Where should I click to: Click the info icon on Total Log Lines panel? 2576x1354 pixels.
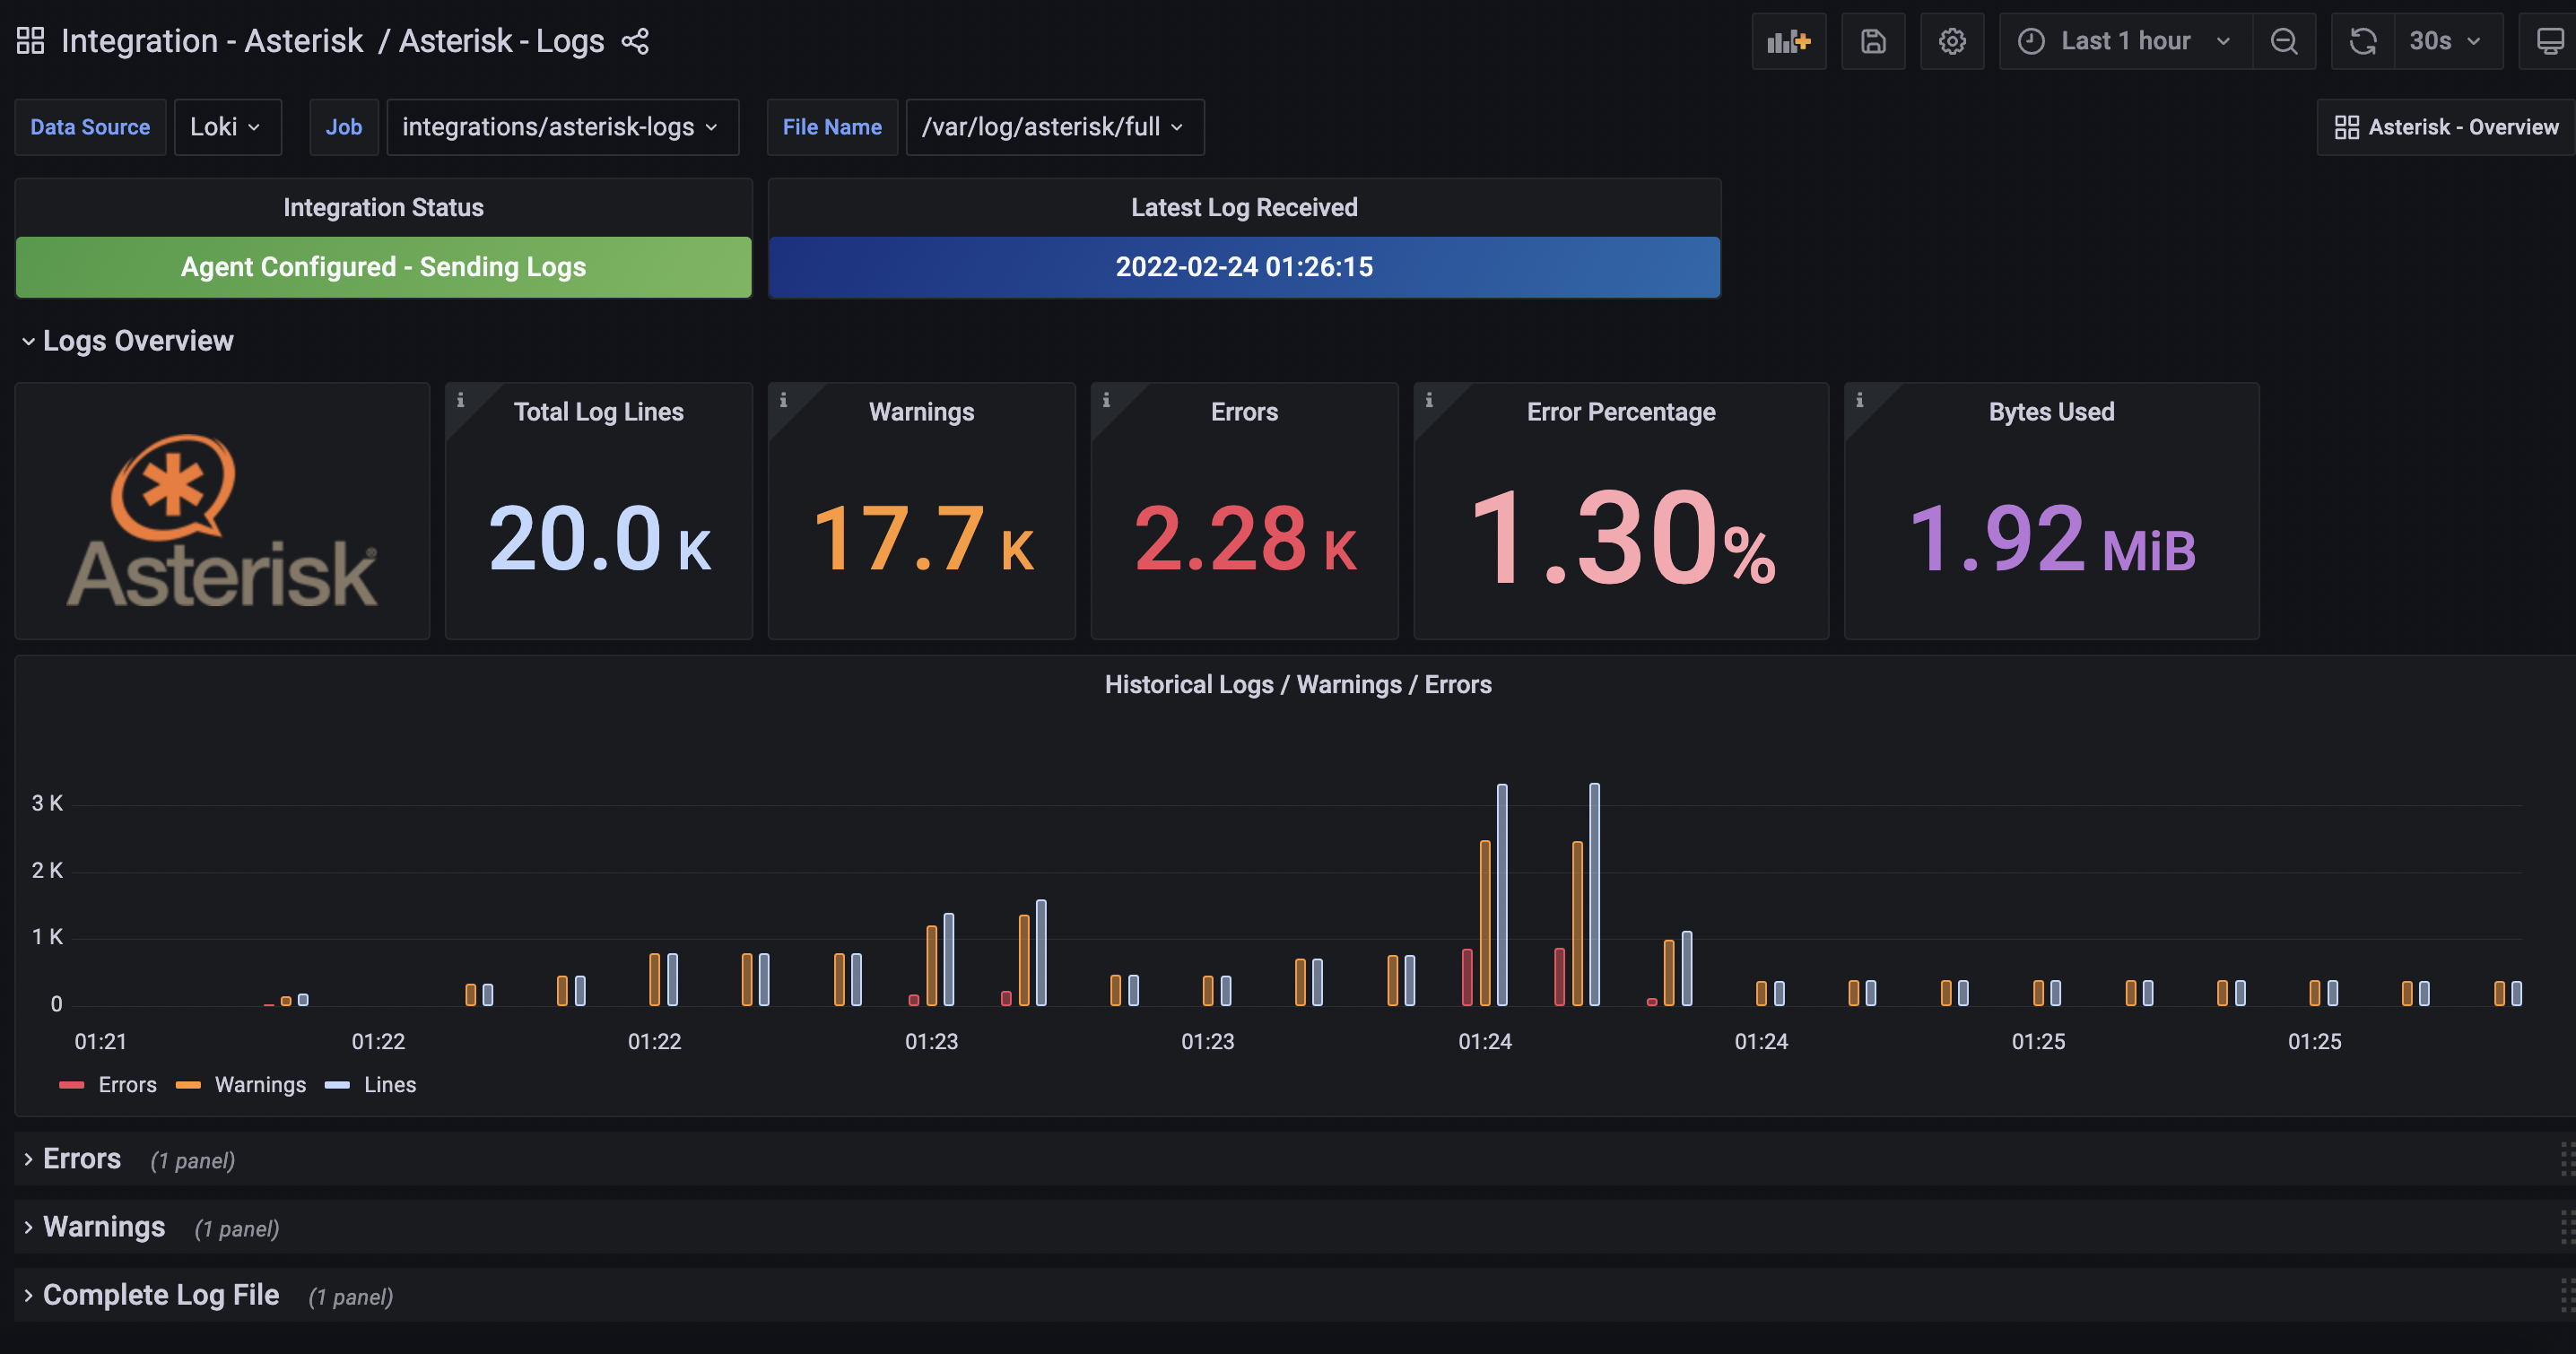(462, 398)
